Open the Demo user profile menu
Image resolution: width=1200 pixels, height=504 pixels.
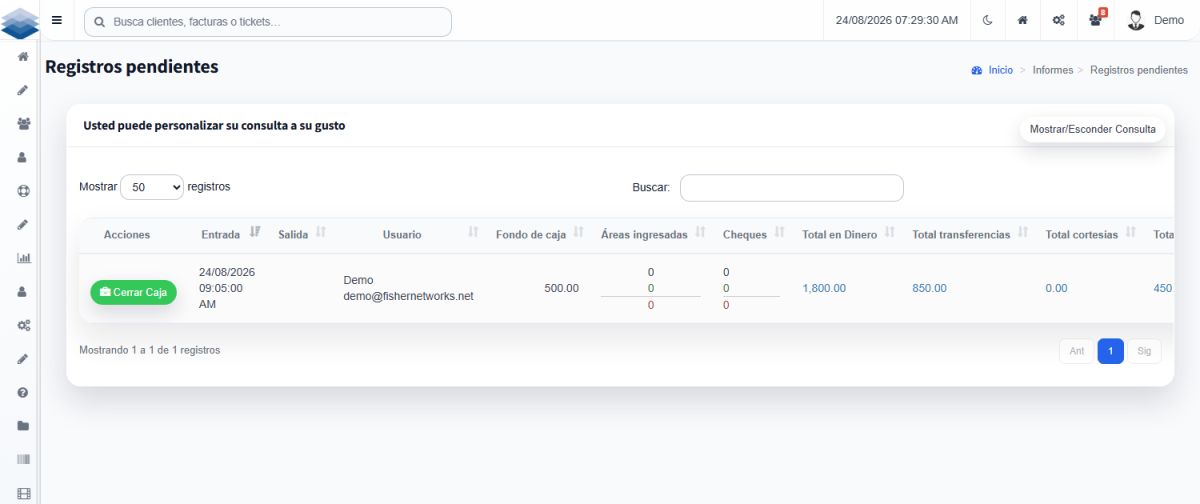click(1155, 20)
